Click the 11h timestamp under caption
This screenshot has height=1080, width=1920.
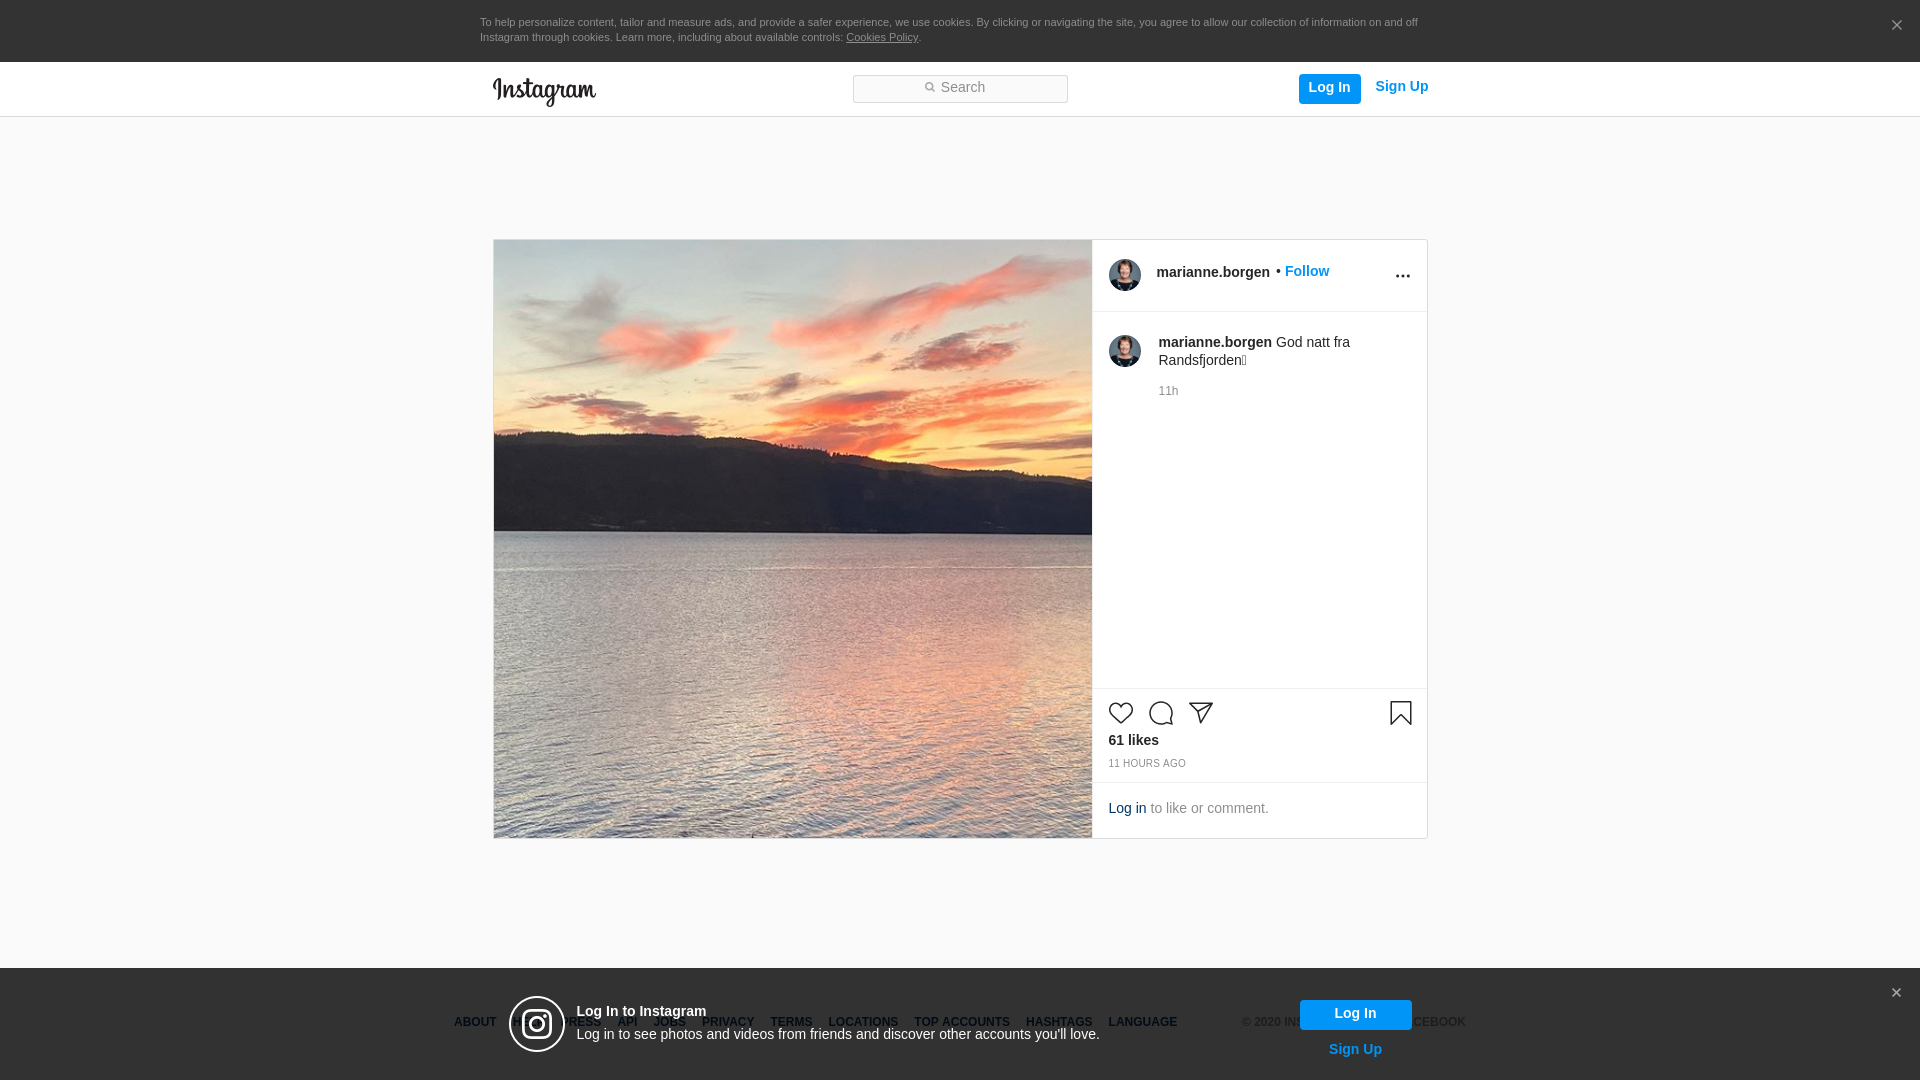coord(1168,391)
